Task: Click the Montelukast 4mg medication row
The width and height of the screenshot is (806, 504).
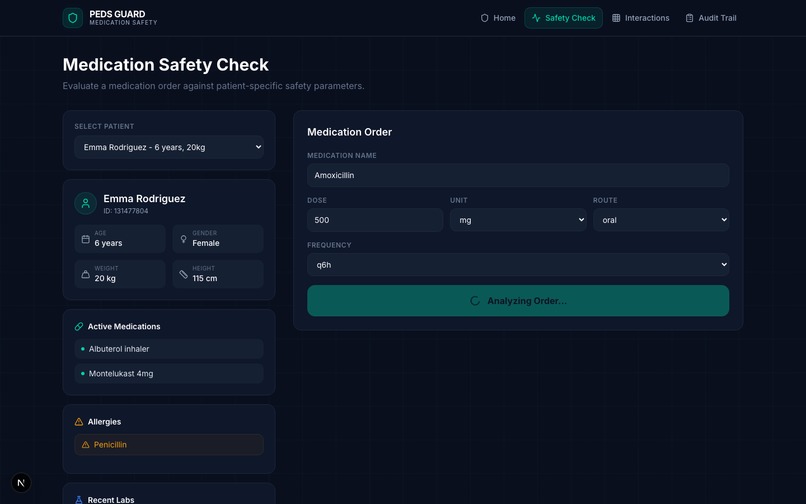Action: point(169,373)
